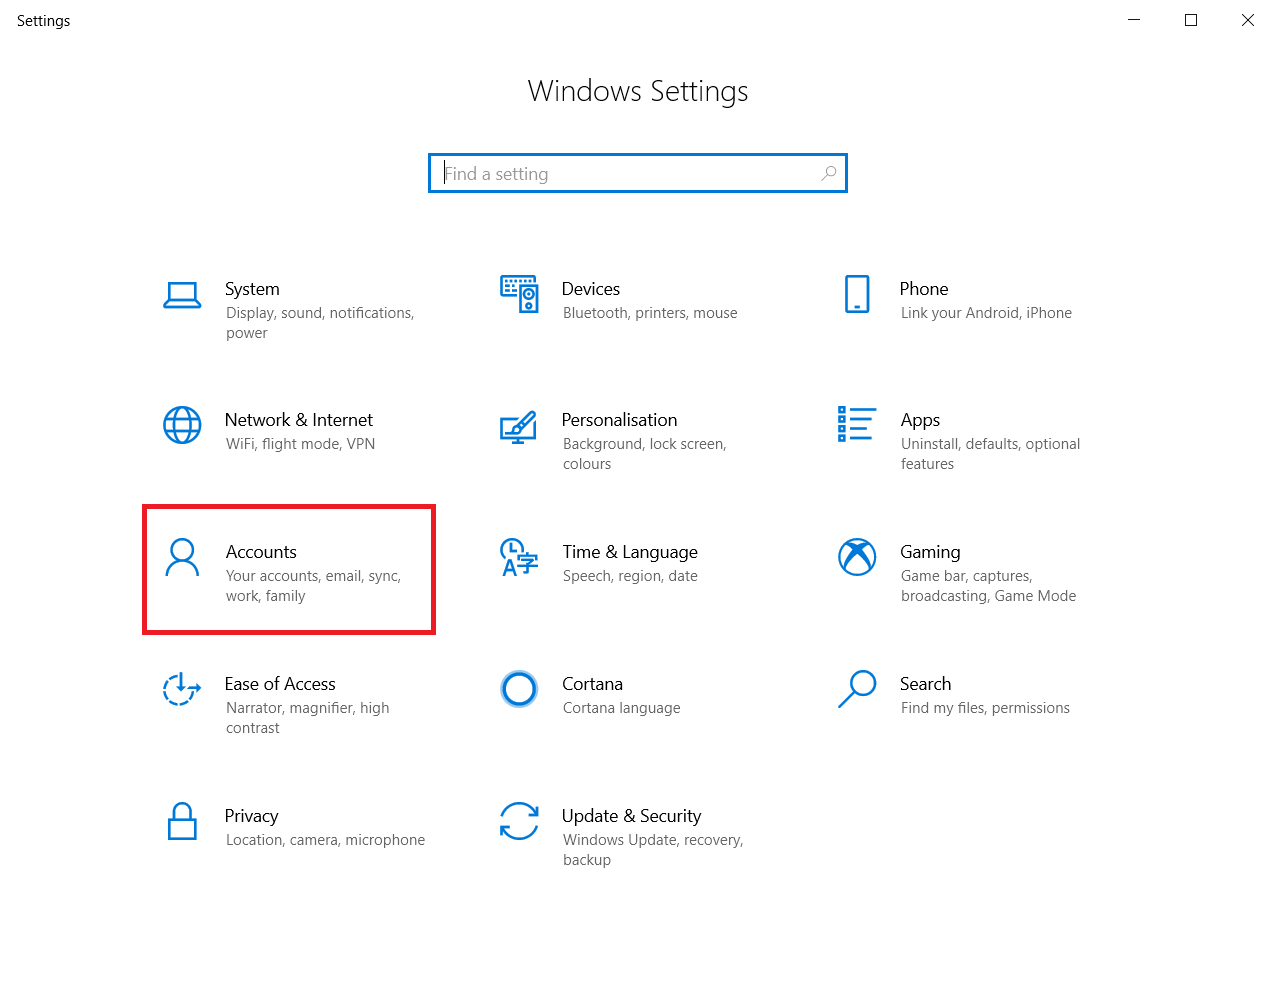
Task: Open Accounts title
Action: (261, 552)
